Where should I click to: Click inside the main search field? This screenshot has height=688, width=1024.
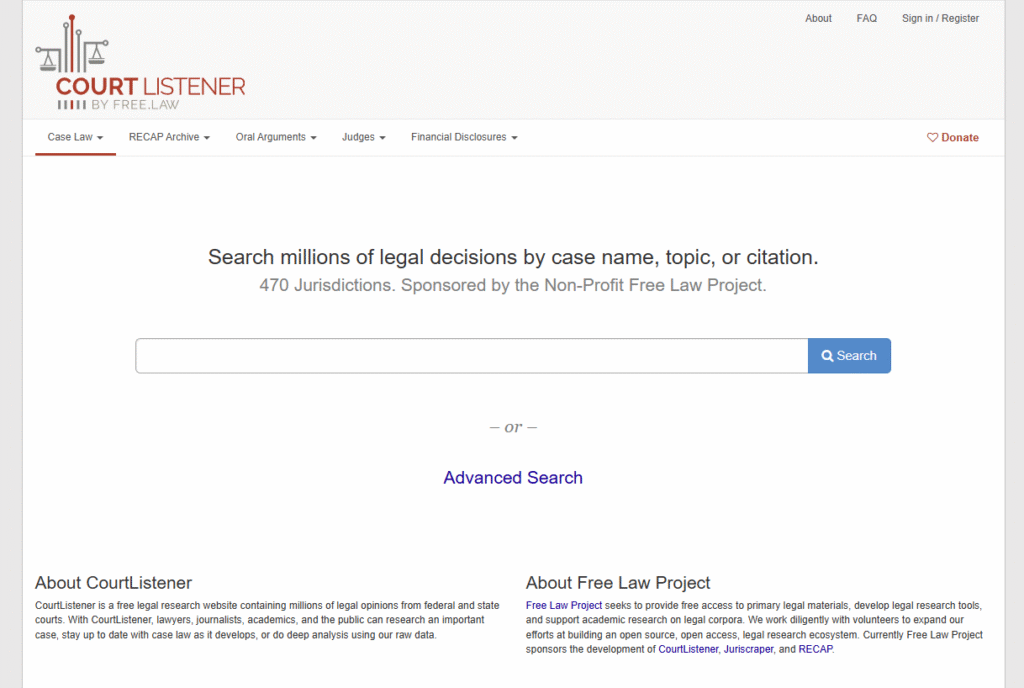pos(472,356)
